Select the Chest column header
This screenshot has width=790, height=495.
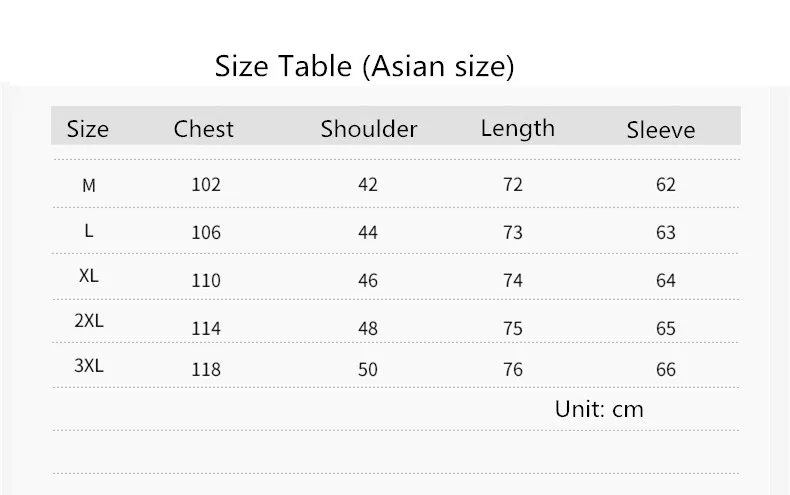click(204, 129)
